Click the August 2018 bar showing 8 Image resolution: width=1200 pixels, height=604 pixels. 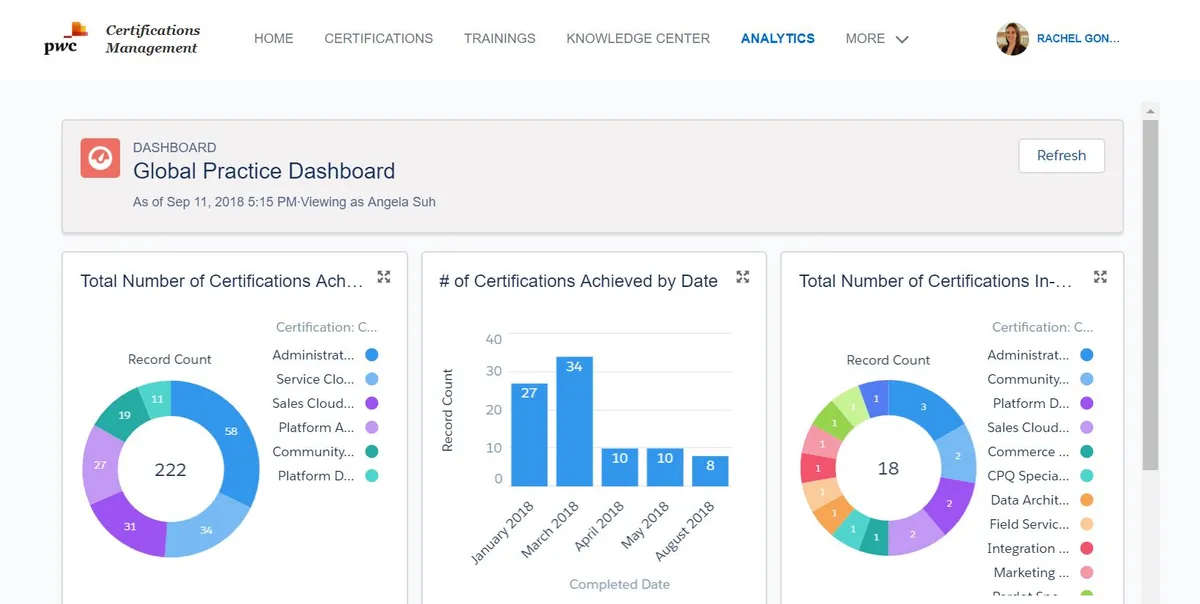pos(710,472)
